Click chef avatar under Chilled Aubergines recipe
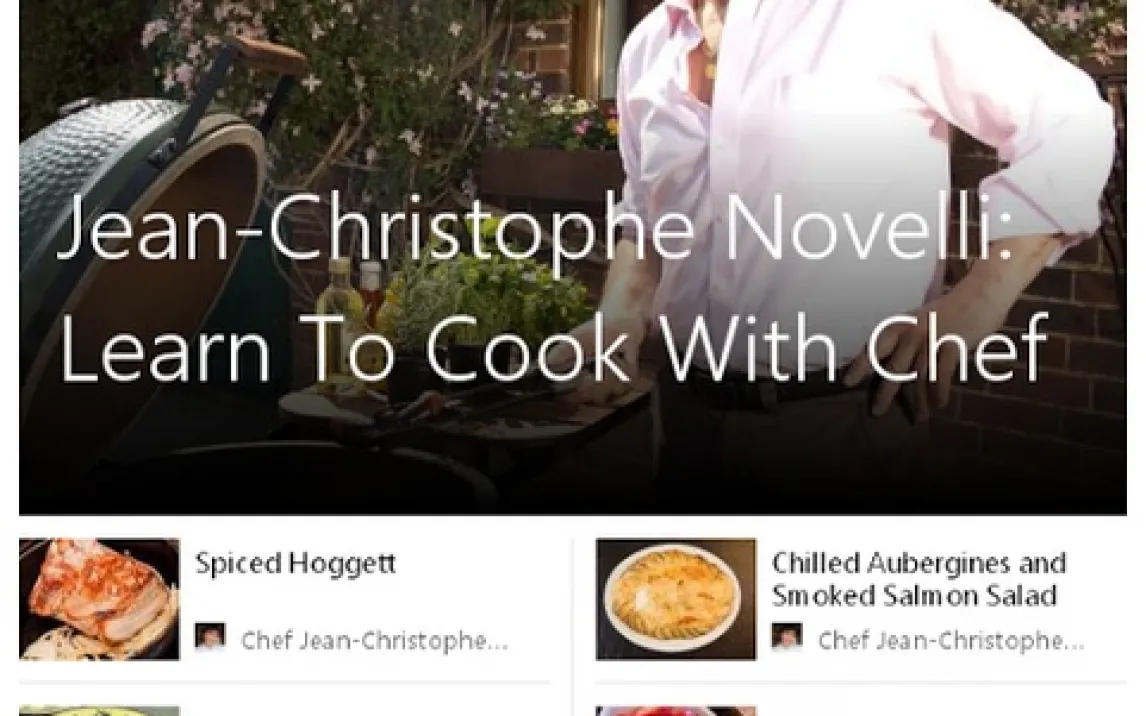The width and height of the screenshot is (1146, 716). pyautogui.click(x=787, y=637)
